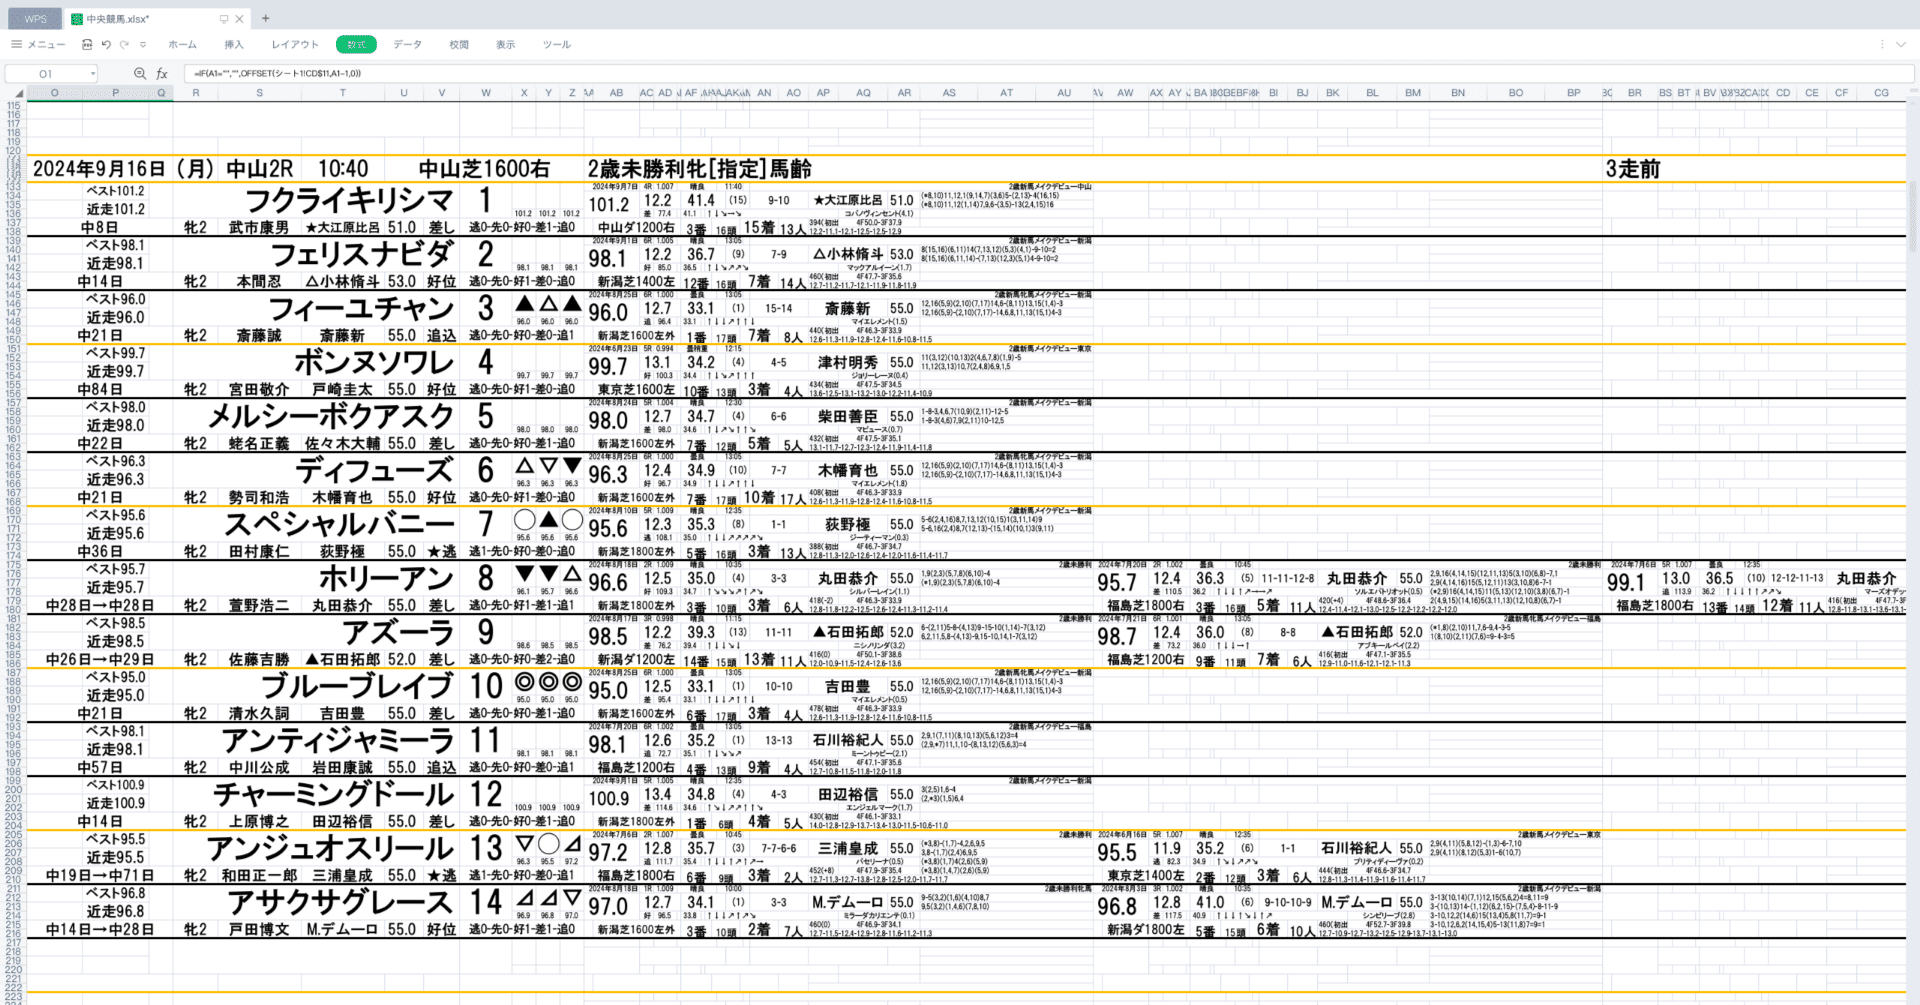Select column header CG

(x=1881, y=93)
